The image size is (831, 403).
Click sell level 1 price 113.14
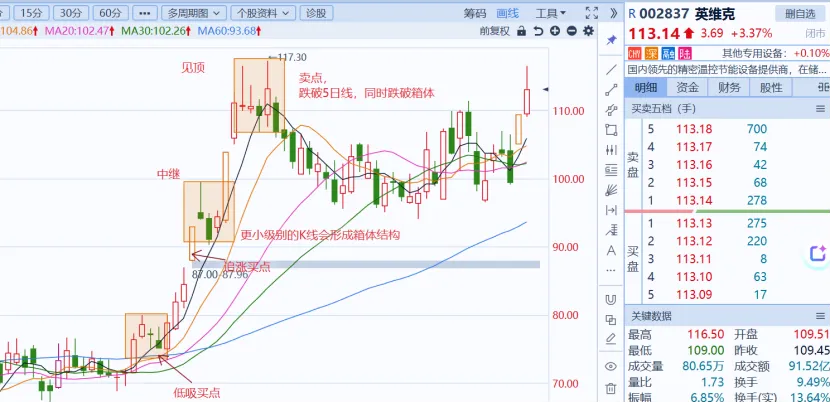[x=694, y=200]
